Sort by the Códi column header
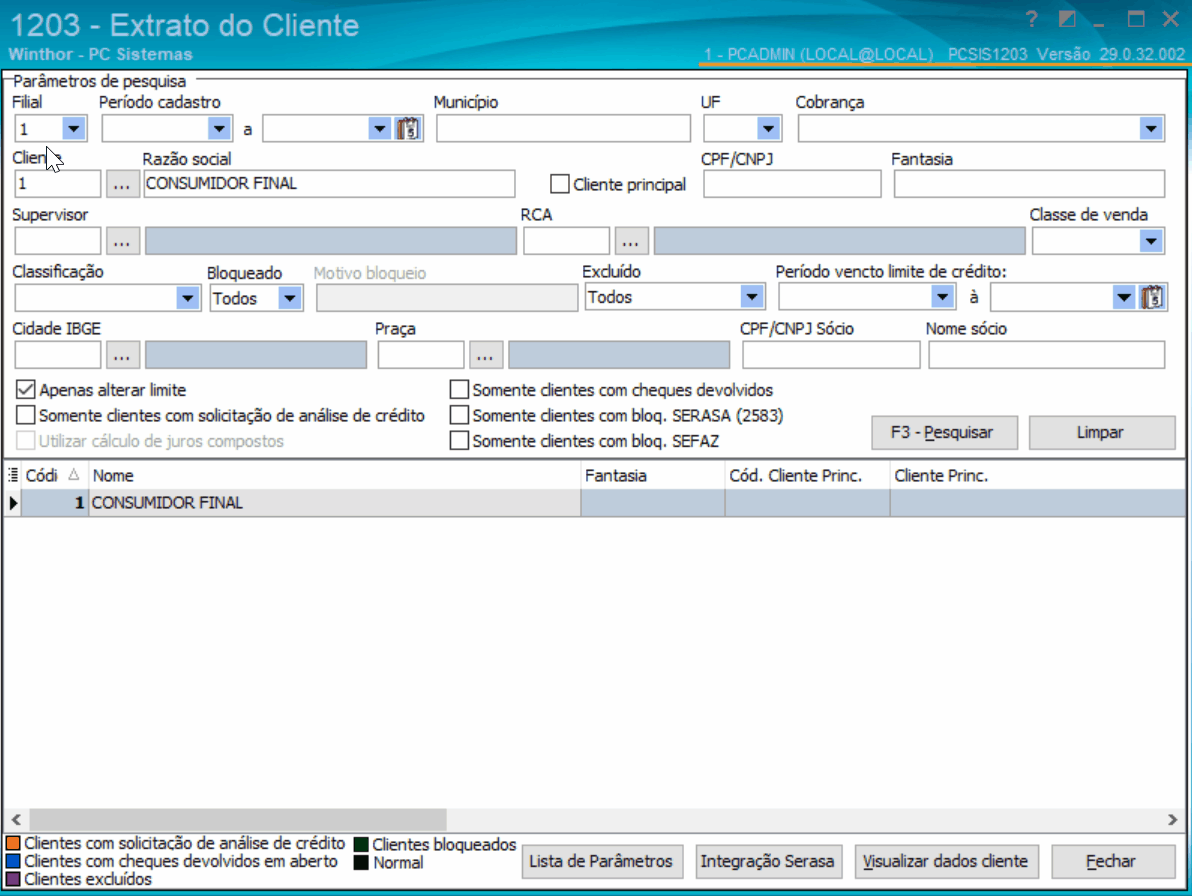Screen dimensions: 1192x896 point(55,475)
